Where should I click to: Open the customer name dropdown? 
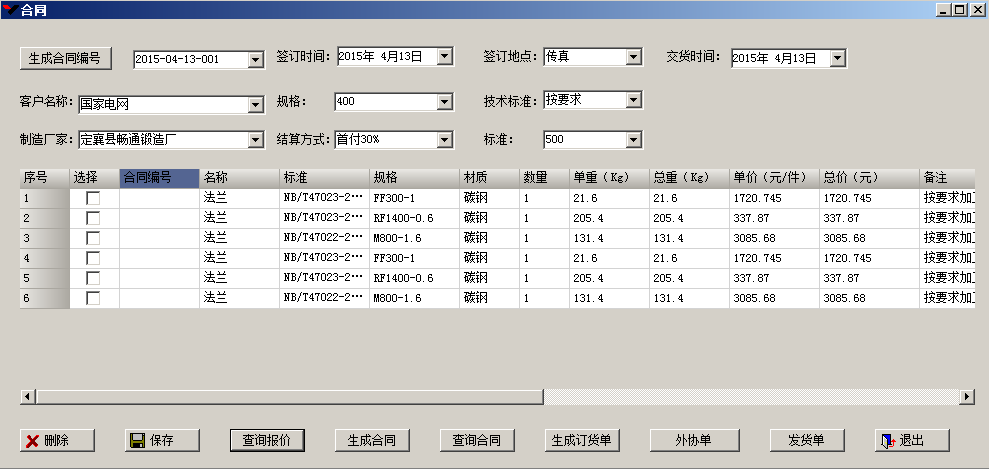click(255, 104)
